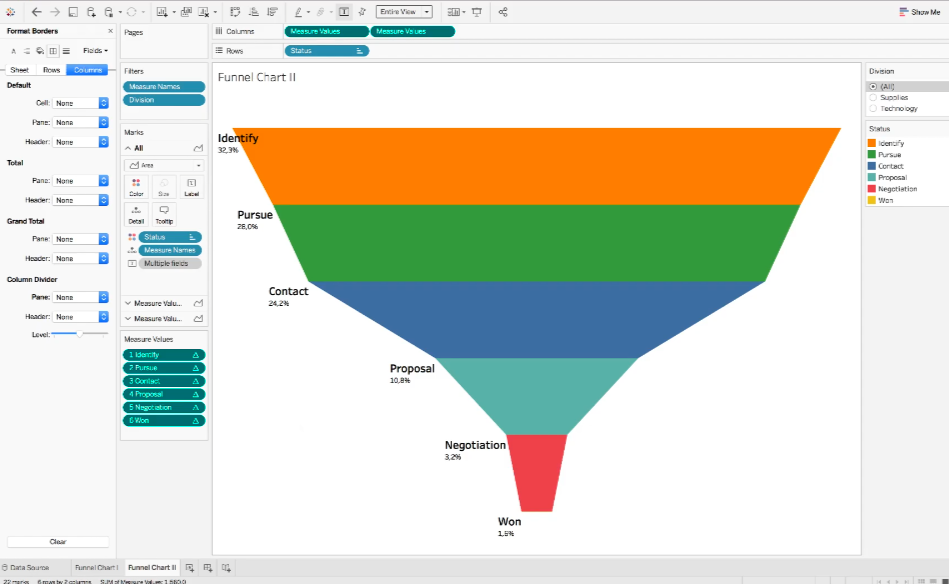
Task: Adjust the column divider Level slider
Action: [79, 334]
